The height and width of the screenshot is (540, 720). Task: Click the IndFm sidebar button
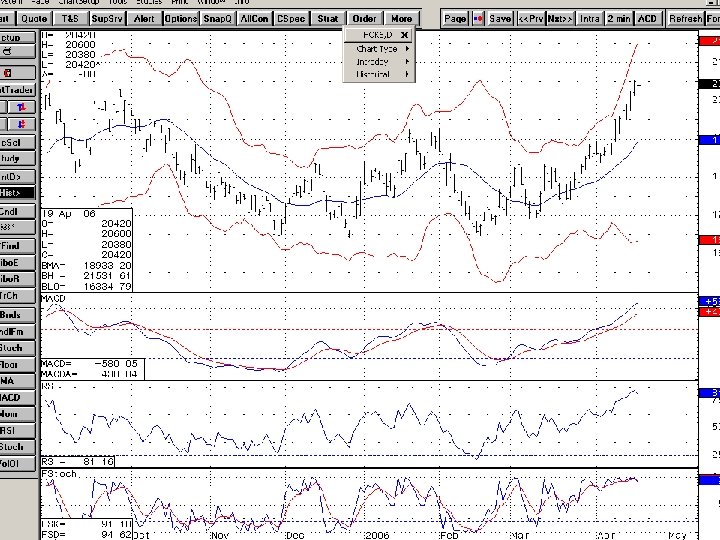click(x=17, y=332)
